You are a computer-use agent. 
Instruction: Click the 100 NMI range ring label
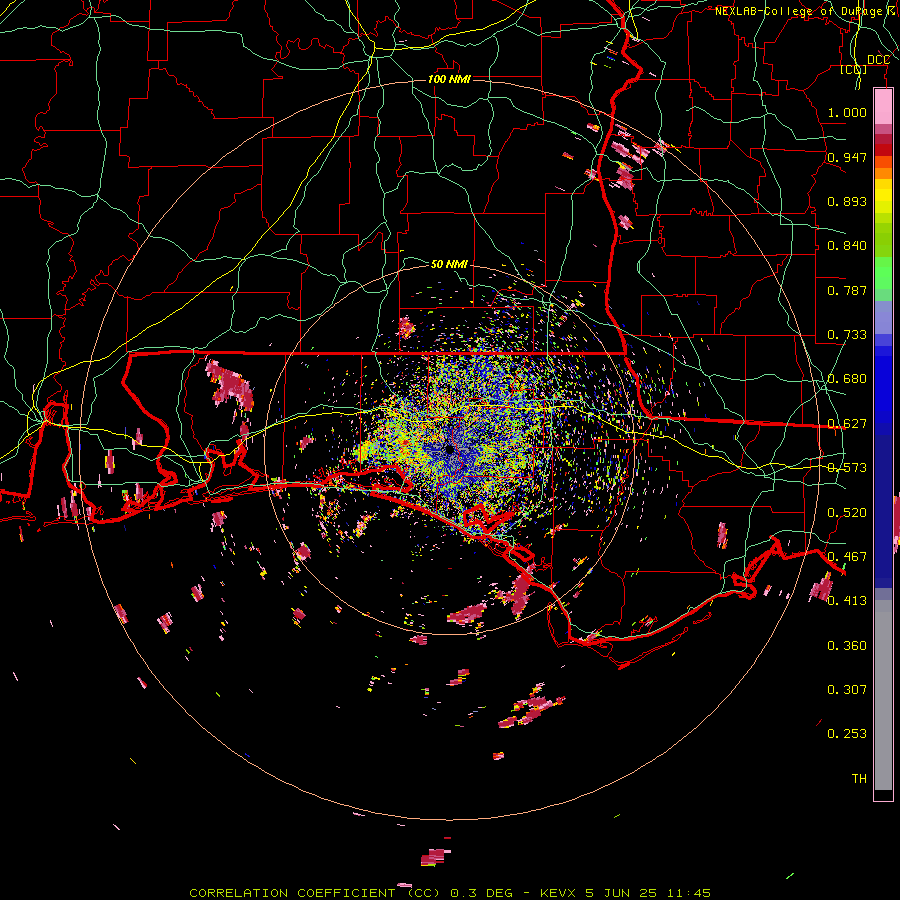449,79
